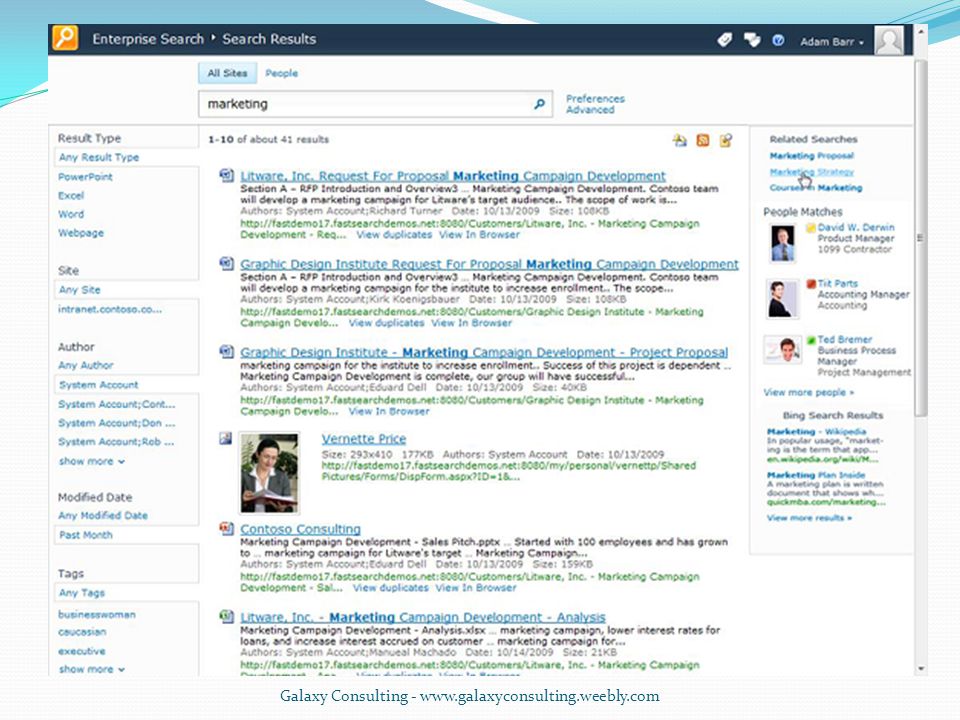
Task: Click the icon left of the help icon
Action: (x=752, y=40)
